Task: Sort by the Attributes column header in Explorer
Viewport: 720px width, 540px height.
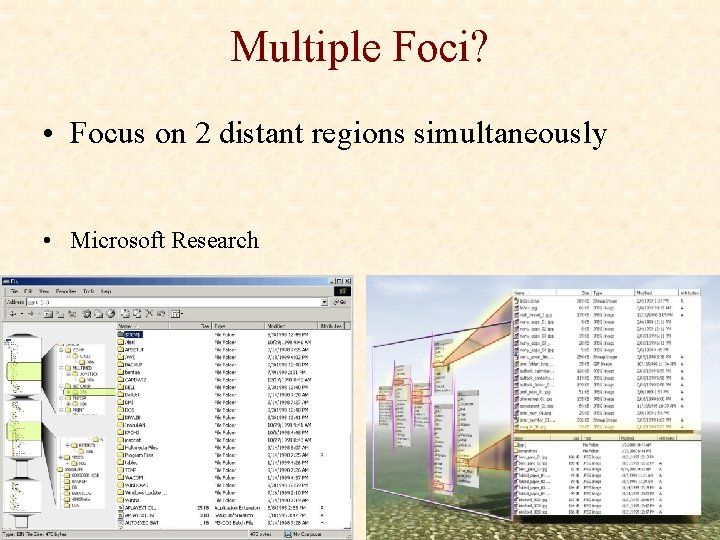Action: coord(332,326)
